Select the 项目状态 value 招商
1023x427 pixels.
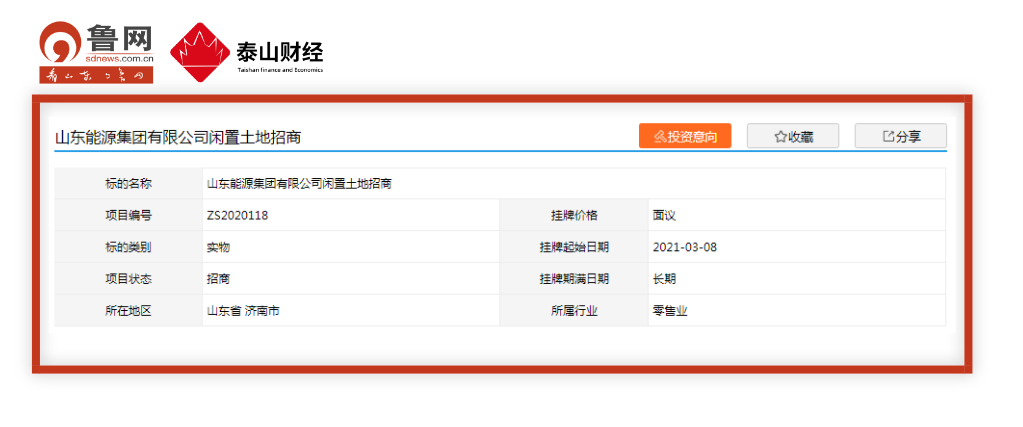[x=219, y=279]
